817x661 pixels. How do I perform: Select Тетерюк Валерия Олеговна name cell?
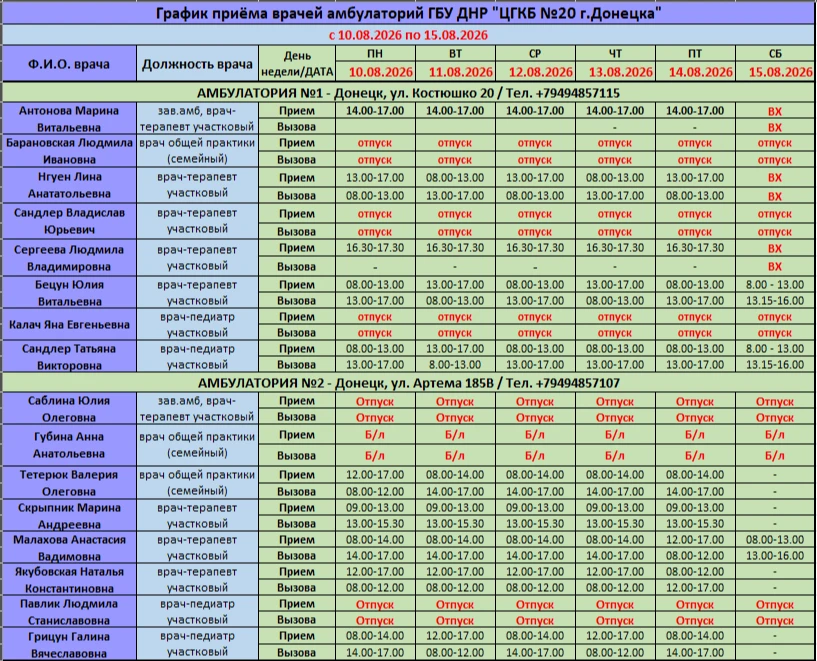pyautogui.click(x=69, y=483)
